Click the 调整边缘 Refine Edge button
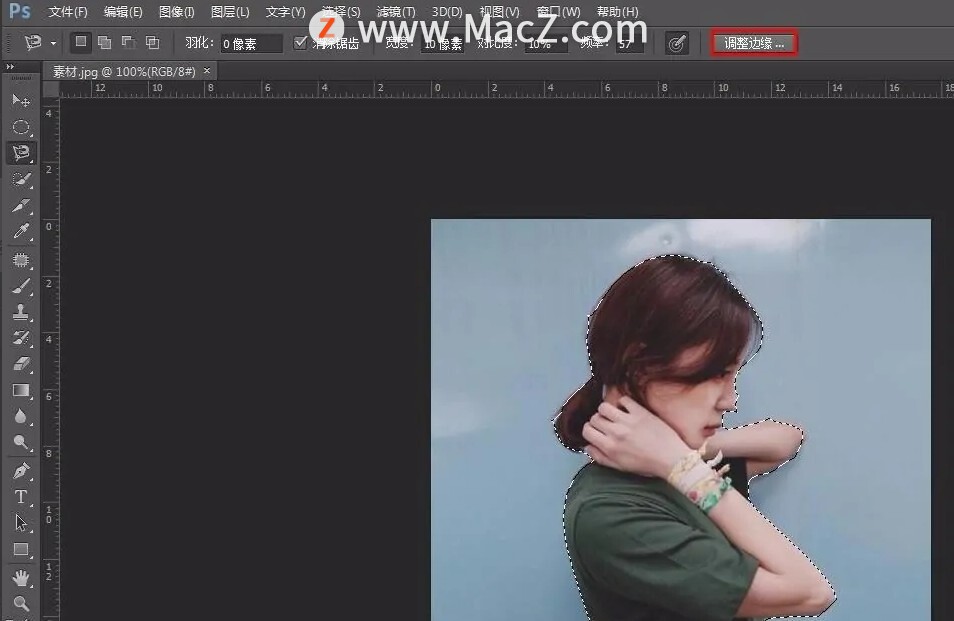The image size is (954, 621). coord(754,43)
